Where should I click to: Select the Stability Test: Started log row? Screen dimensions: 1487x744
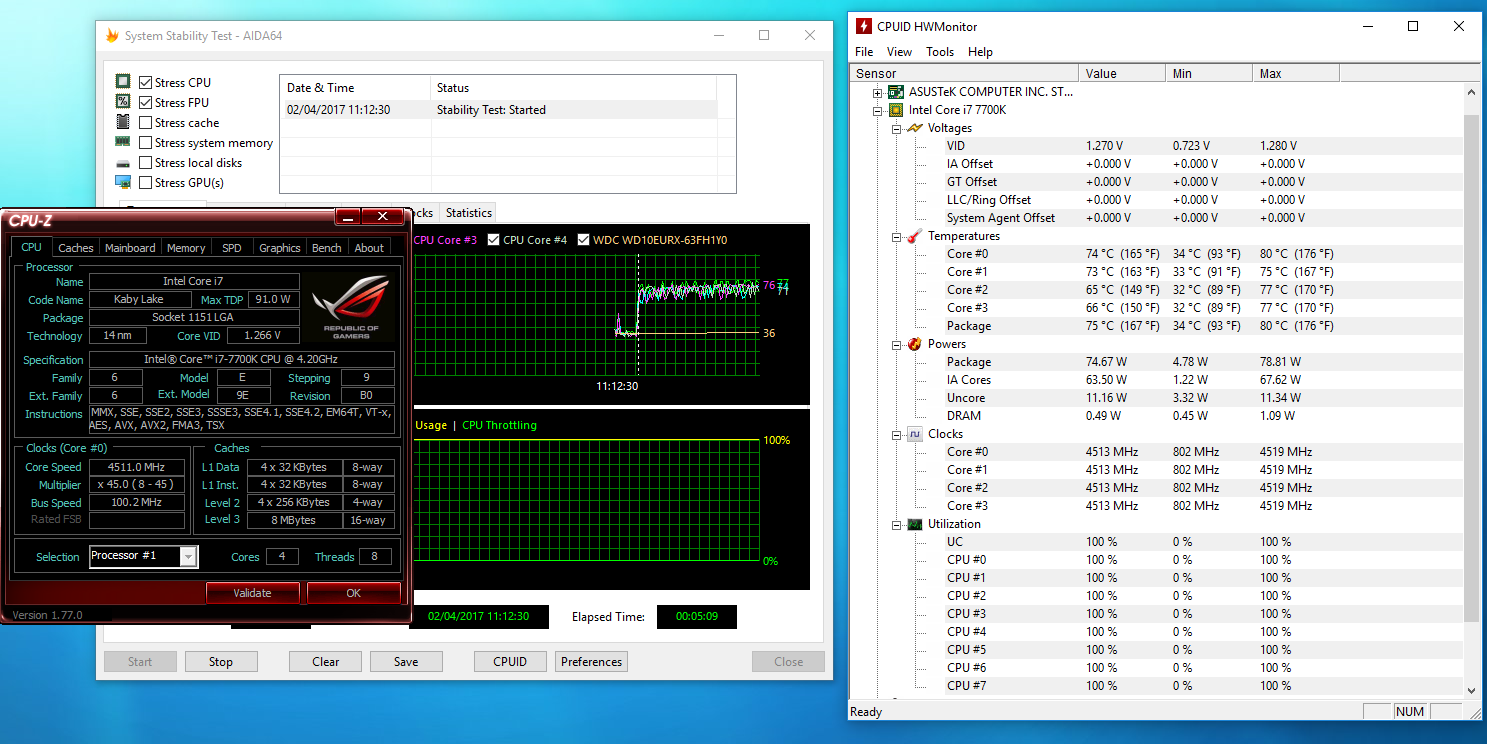click(499, 110)
